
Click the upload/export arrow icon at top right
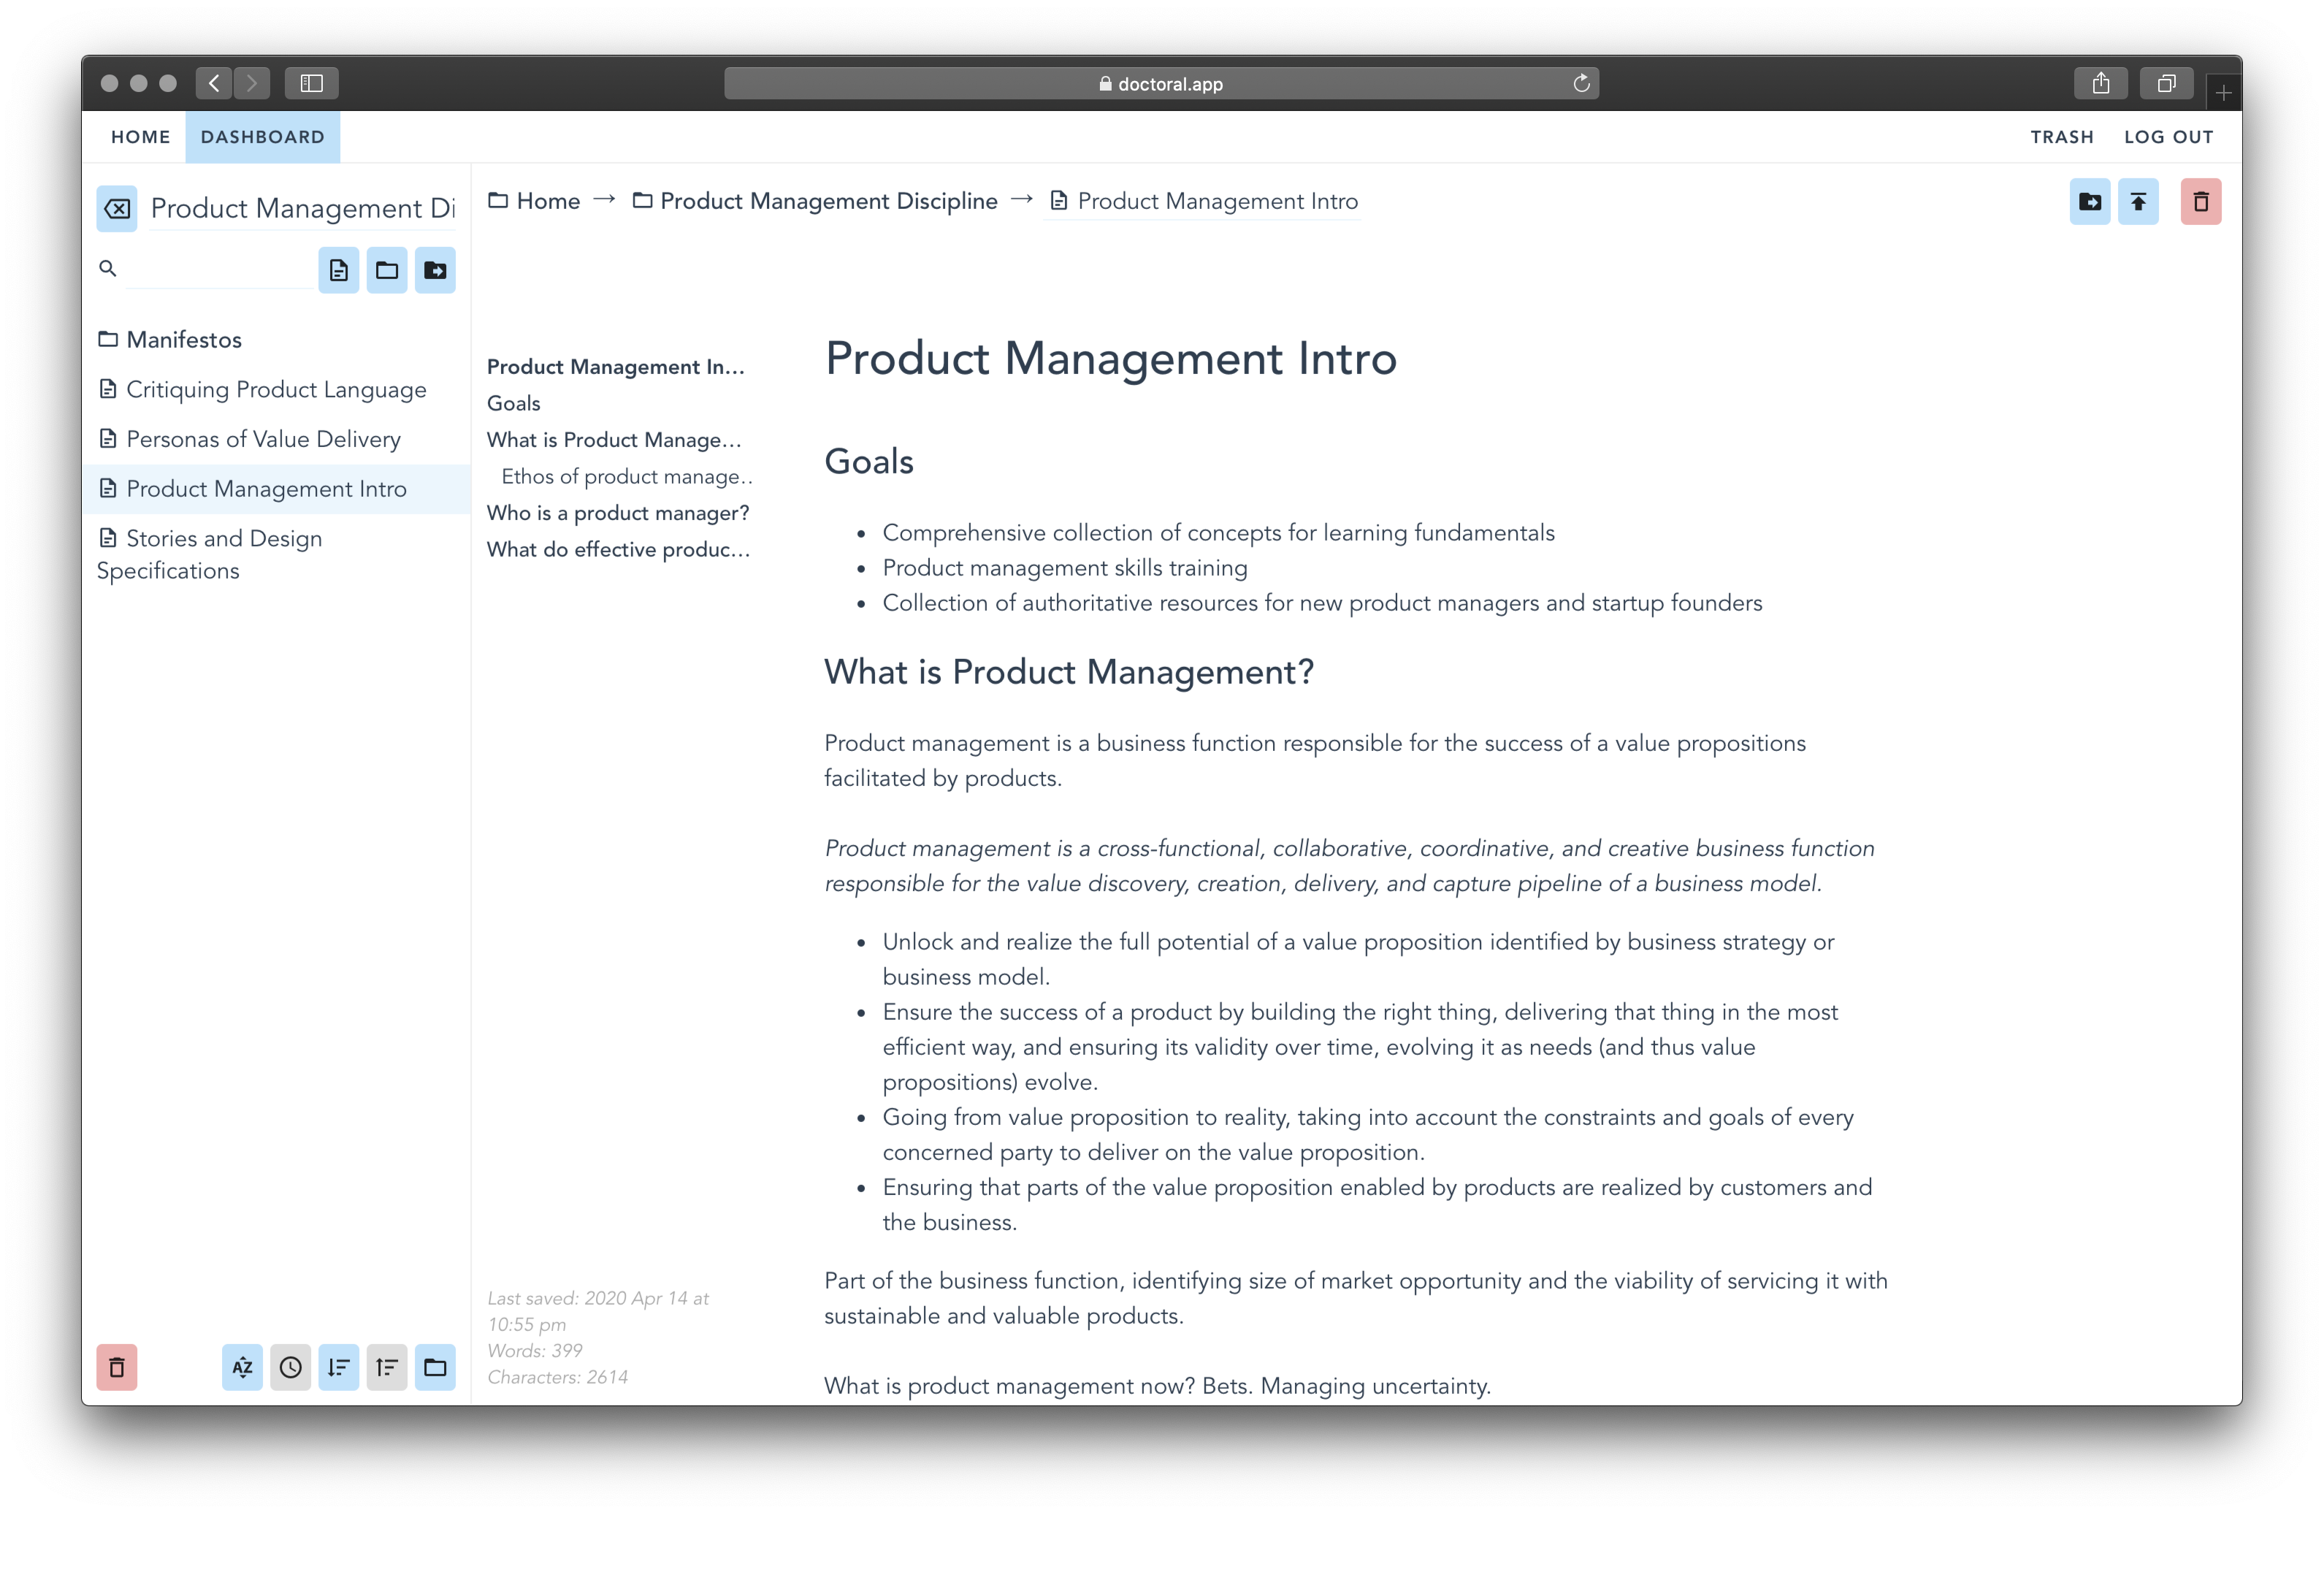point(2138,202)
